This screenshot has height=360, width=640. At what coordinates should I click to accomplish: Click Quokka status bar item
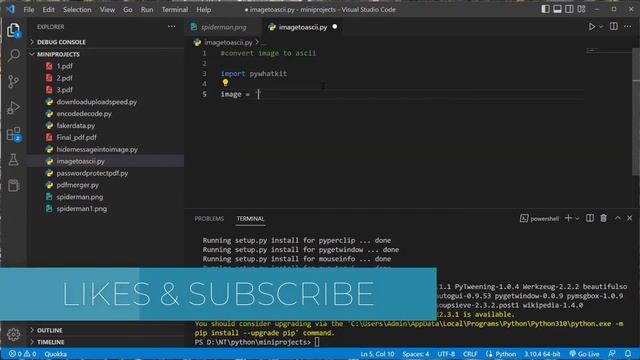point(56,354)
